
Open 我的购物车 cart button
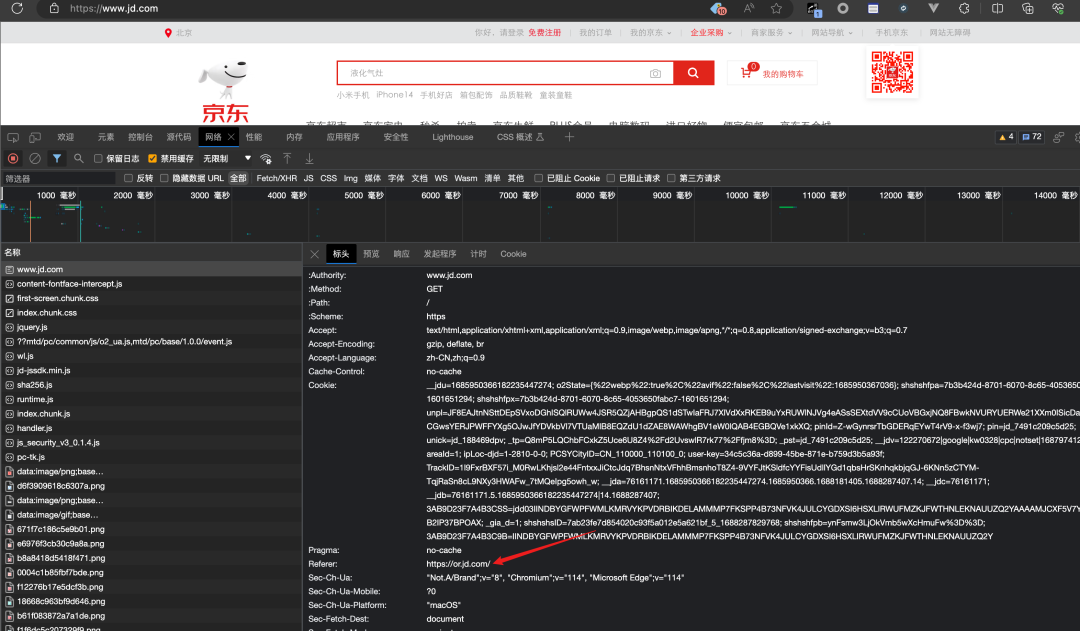click(x=772, y=73)
